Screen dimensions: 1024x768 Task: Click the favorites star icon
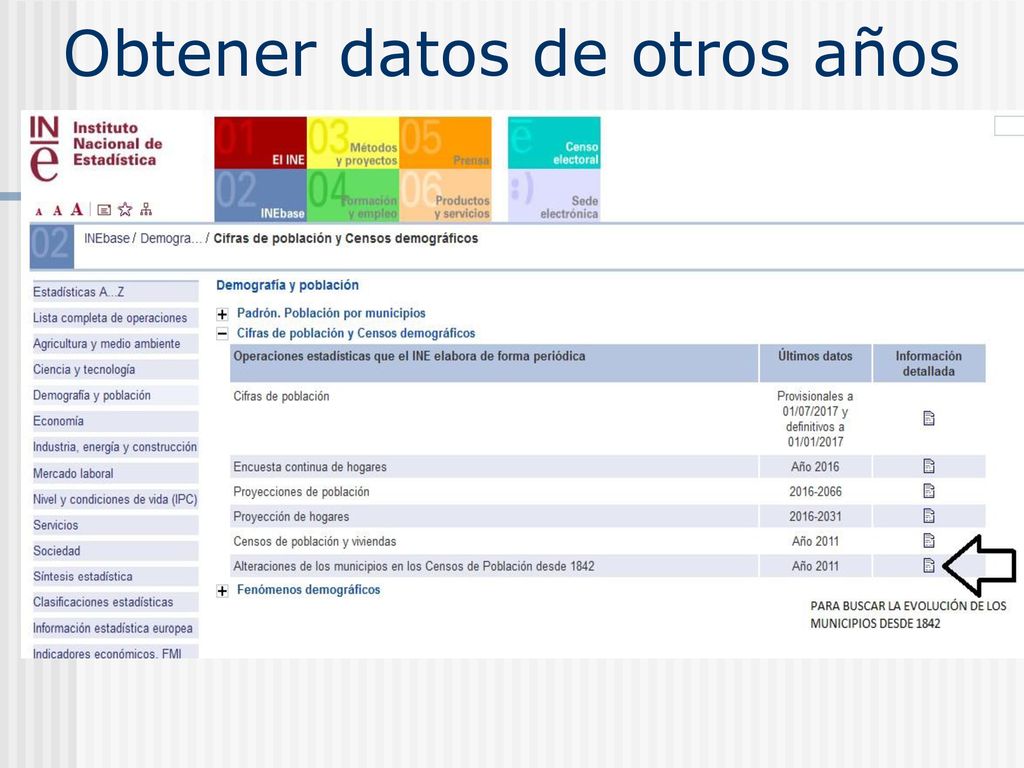coord(125,209)
